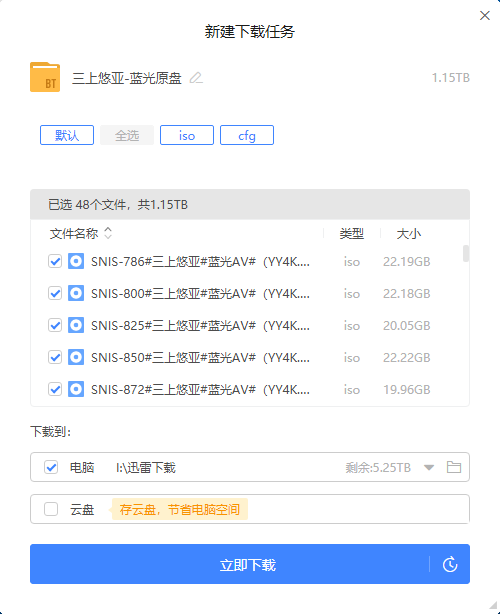The height and width of the screenshot is (614, 500).
Task: Click the disc icon of SNIS-872
Action: (76, 389)
